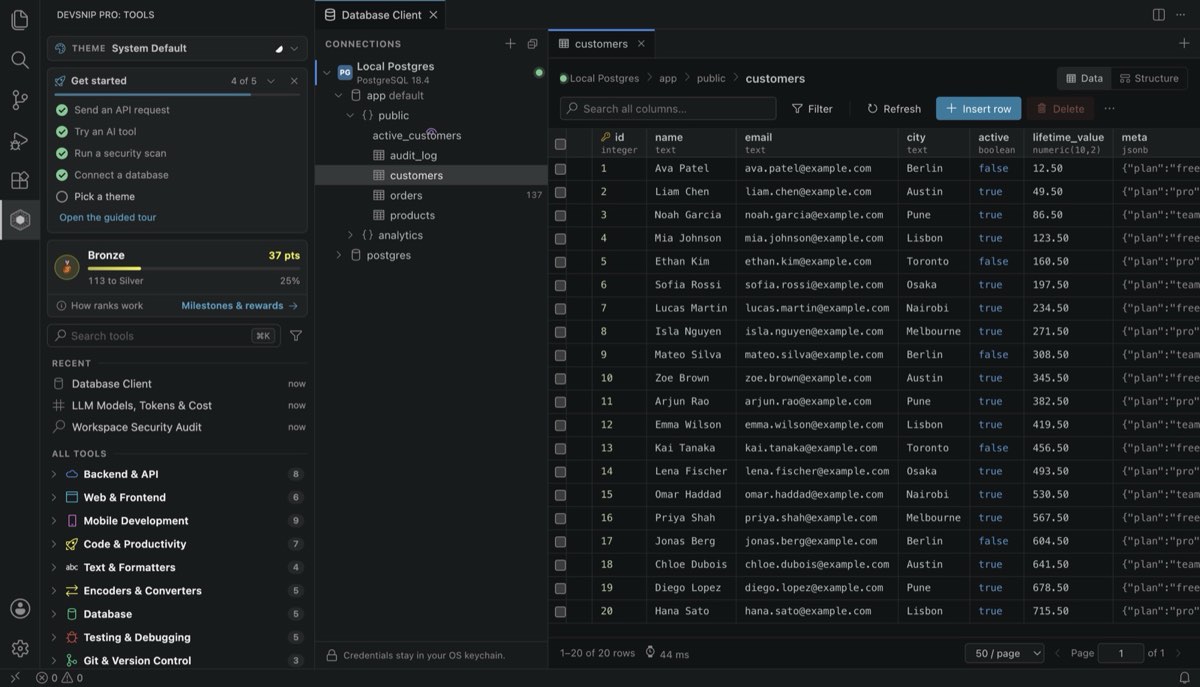Click the notifications bell in status bar
The height and width of the screenshot is (687, 1200).
tap(1184, 678)
